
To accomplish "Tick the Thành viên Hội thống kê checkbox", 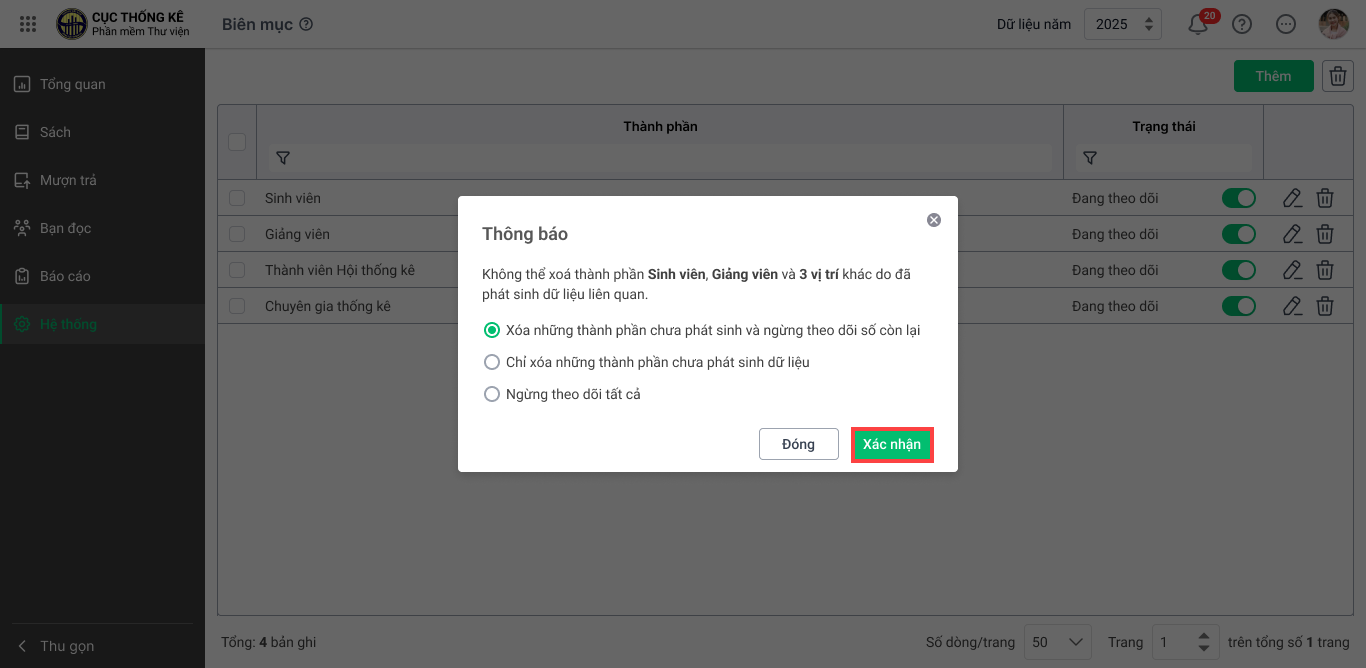I will point(237,270).
